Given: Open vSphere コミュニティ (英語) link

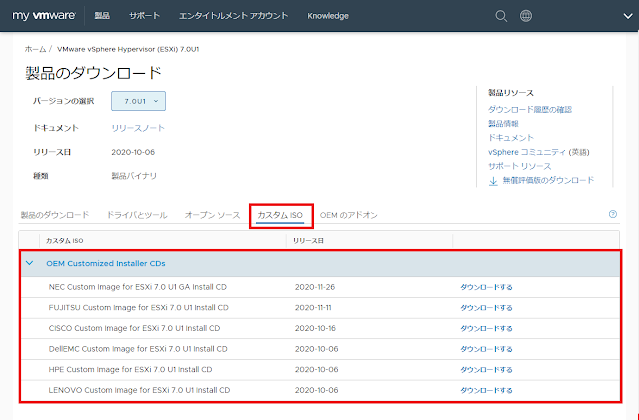Looking at the screenshot, I should (x=539, y=152).
